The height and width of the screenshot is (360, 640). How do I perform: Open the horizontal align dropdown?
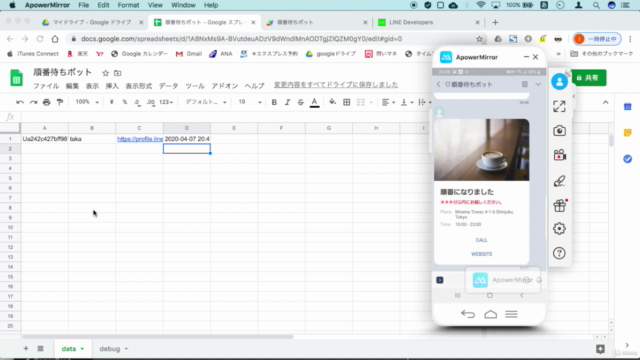[388, 102]
